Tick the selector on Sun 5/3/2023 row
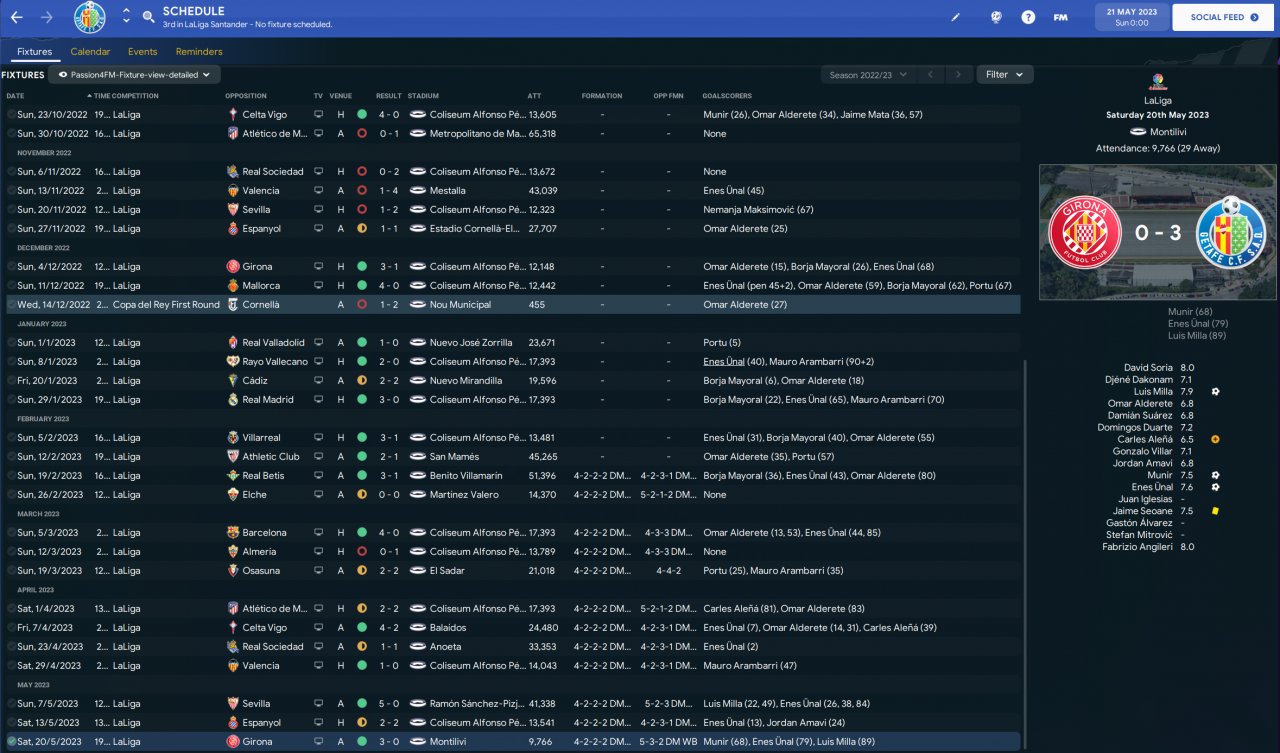 pyautogui.click(x=11, y=533)
